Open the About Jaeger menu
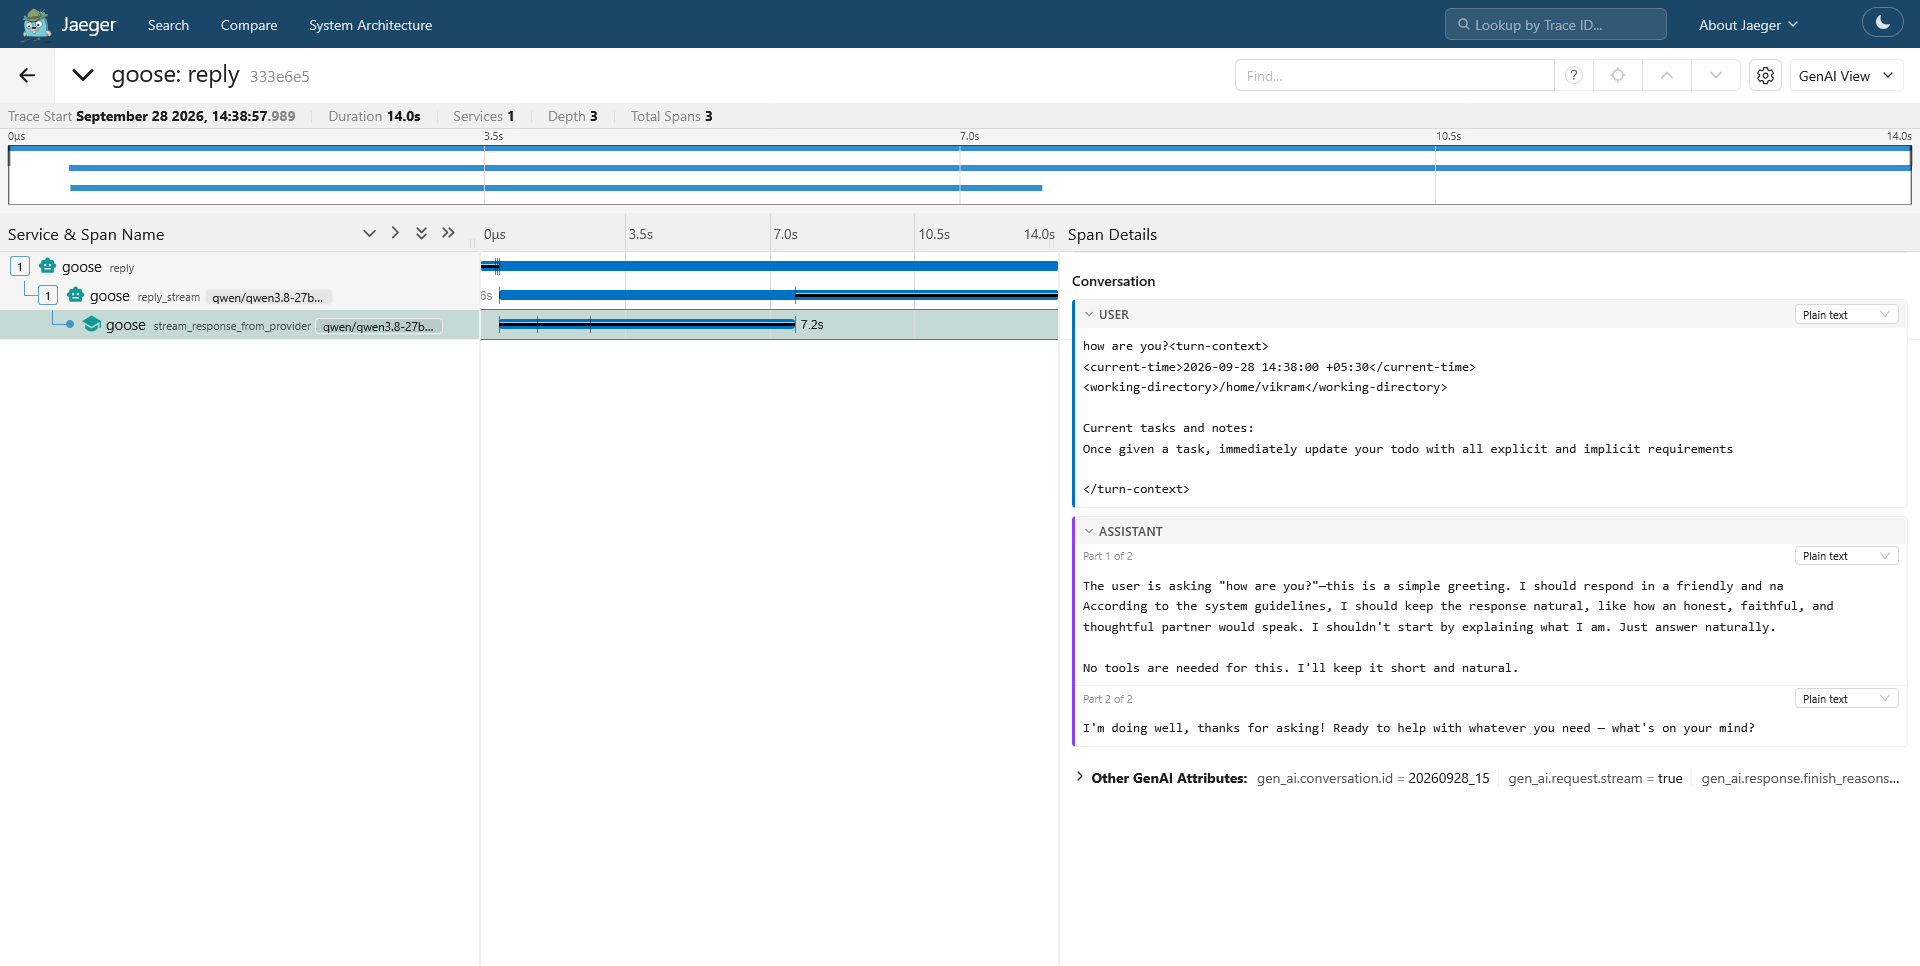This screenshot has width=1920, height=966. pyautogui.click(x=1748, y=25)
